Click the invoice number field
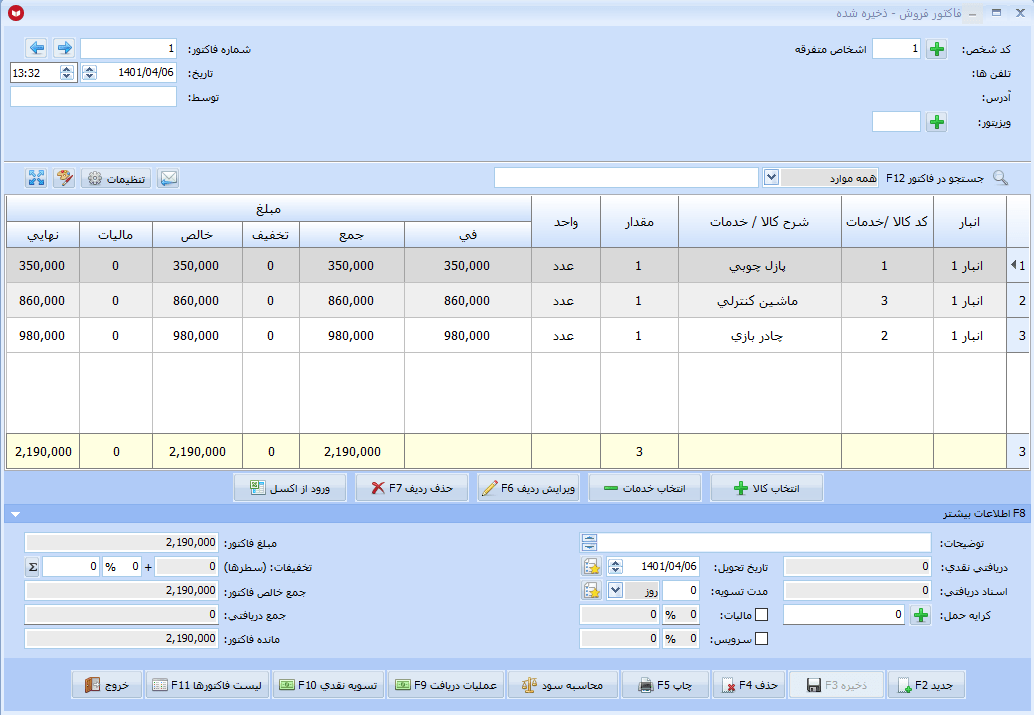This screenshot has width=1034, height=715. tap(129, 48)
